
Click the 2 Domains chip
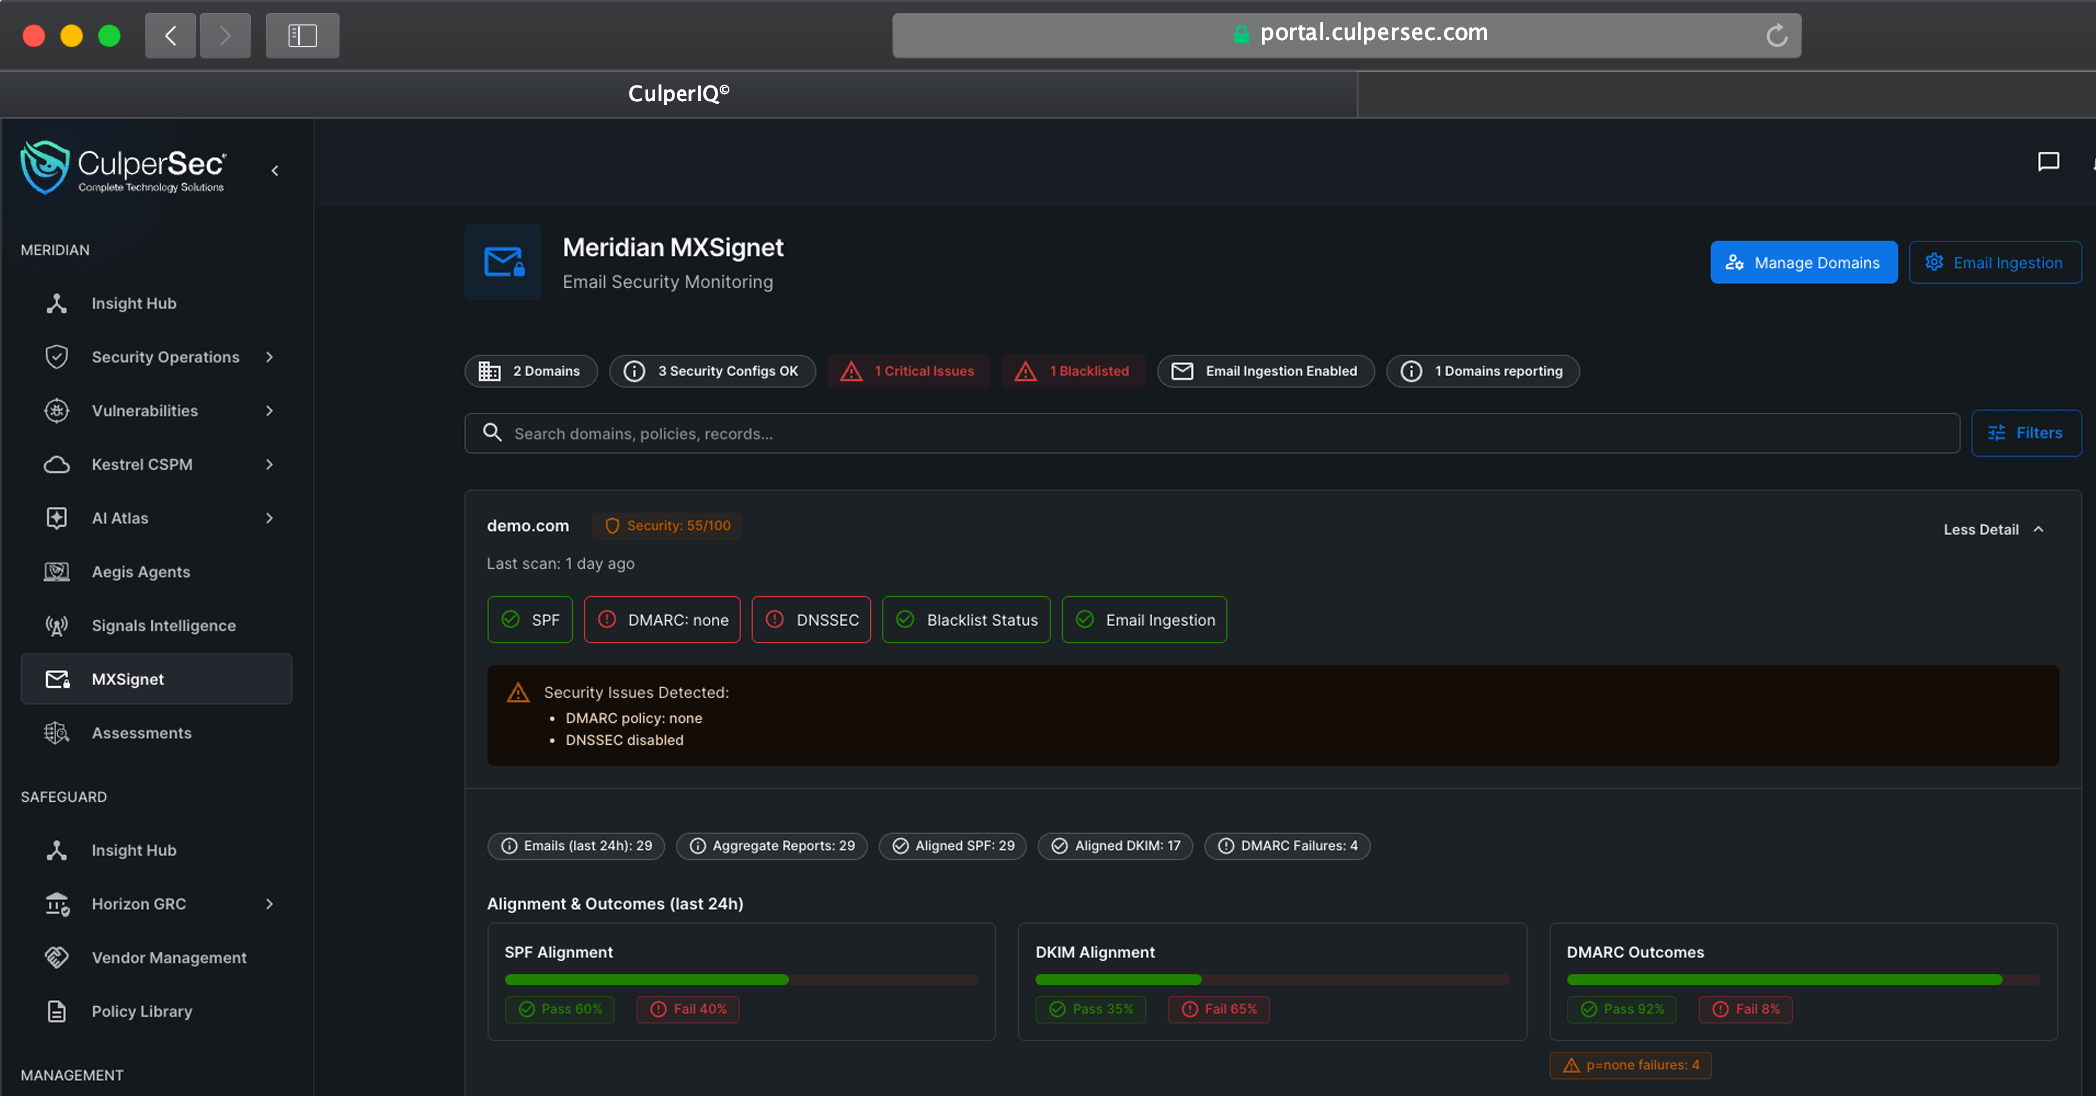(x=531, y=371)
